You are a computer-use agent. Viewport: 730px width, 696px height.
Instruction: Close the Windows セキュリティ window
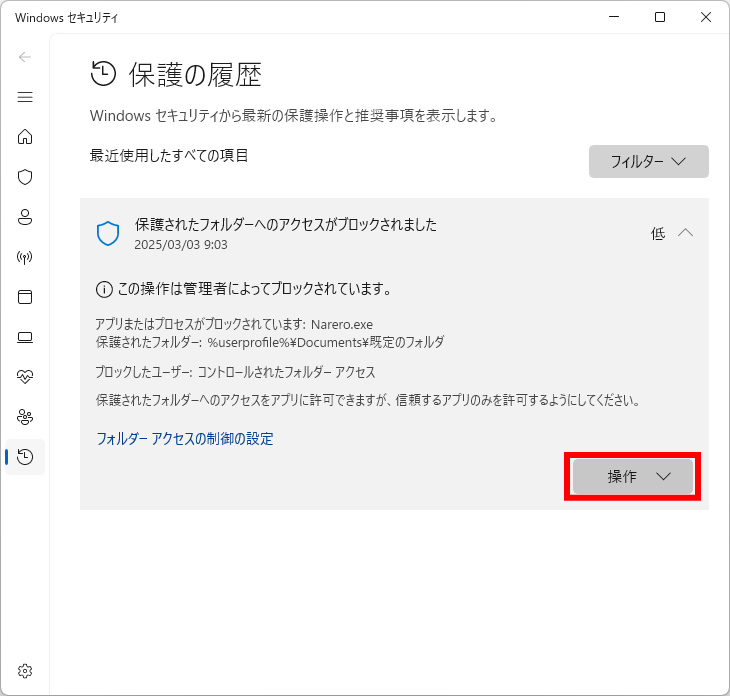coord(705,17)
